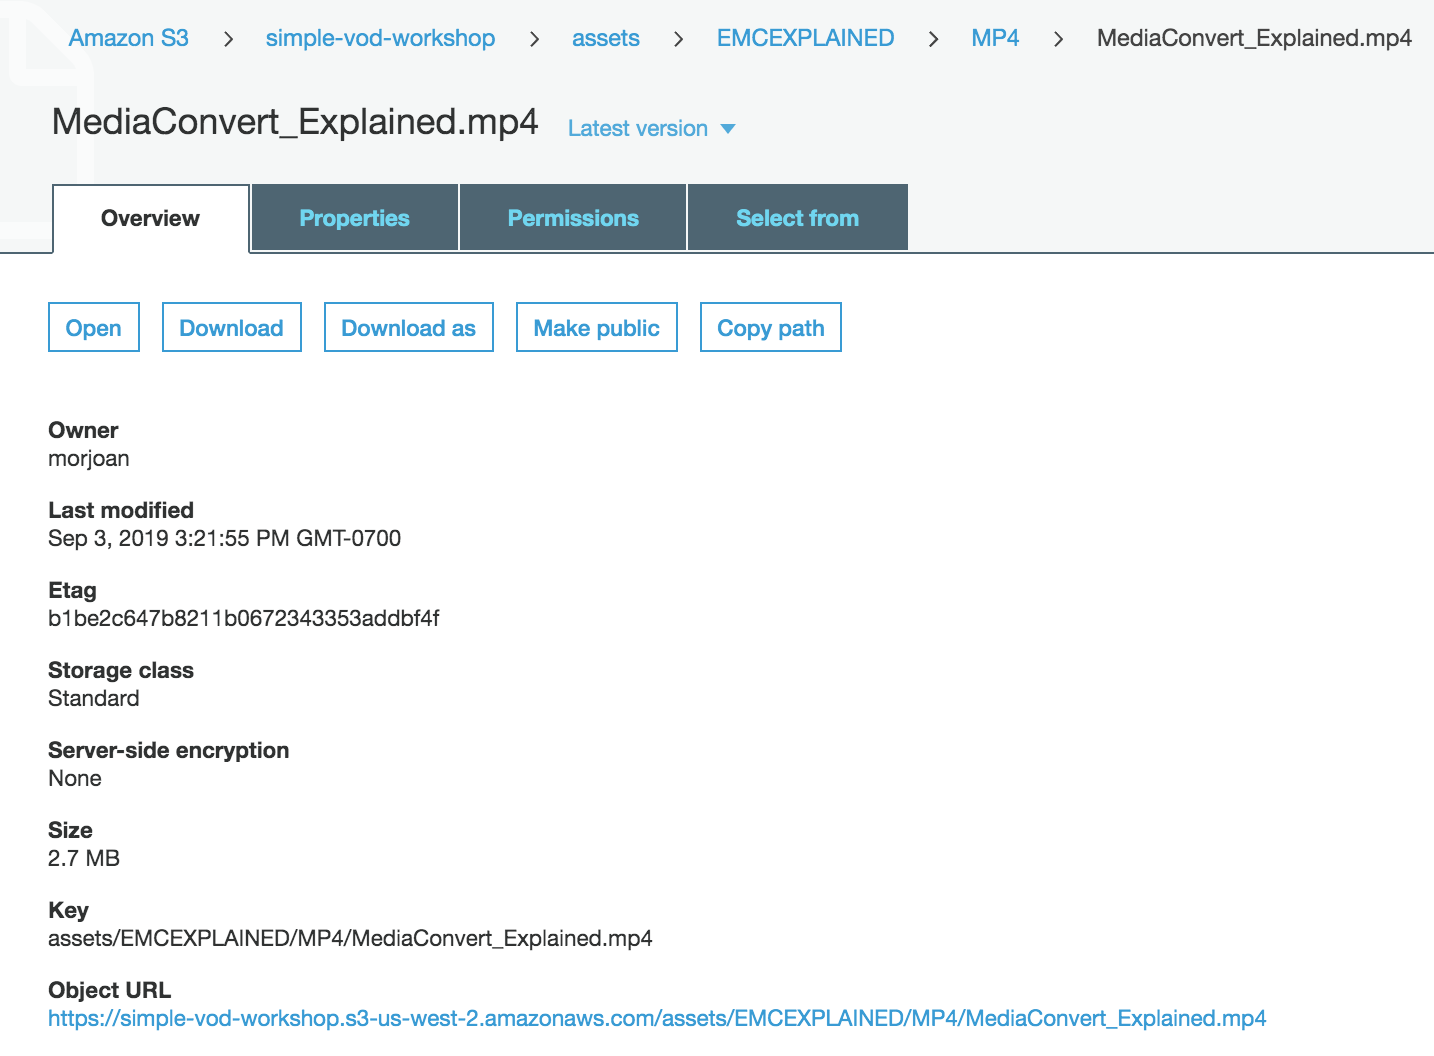Click the MediaConvert_Explained.mp4 breadcrumb text
The height and width of the screenshot is (1056, 1434).
coord(1254,38)
